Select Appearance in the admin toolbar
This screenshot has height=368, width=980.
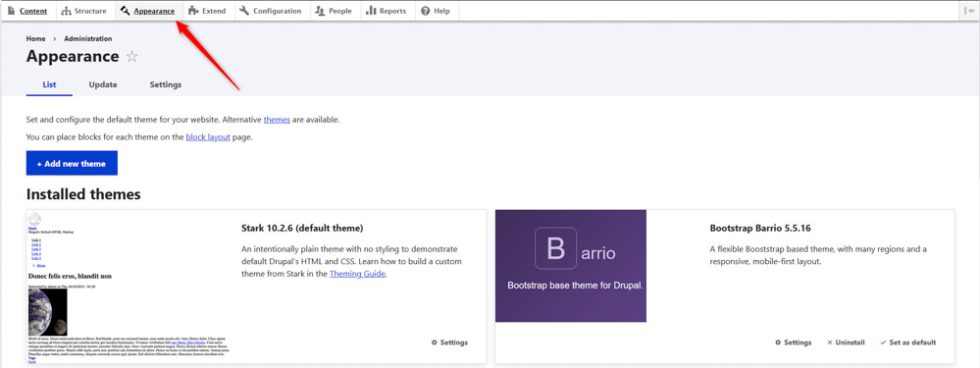point(148,11)
